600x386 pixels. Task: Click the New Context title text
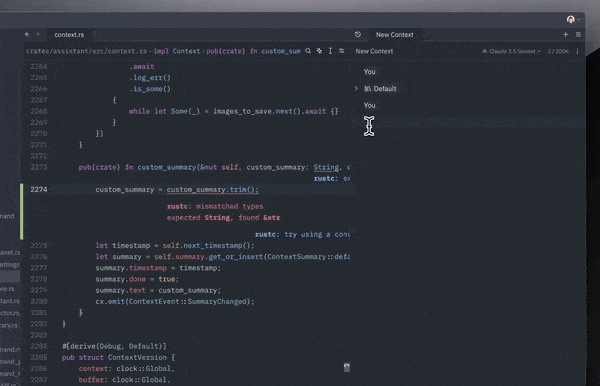point(374,51)
